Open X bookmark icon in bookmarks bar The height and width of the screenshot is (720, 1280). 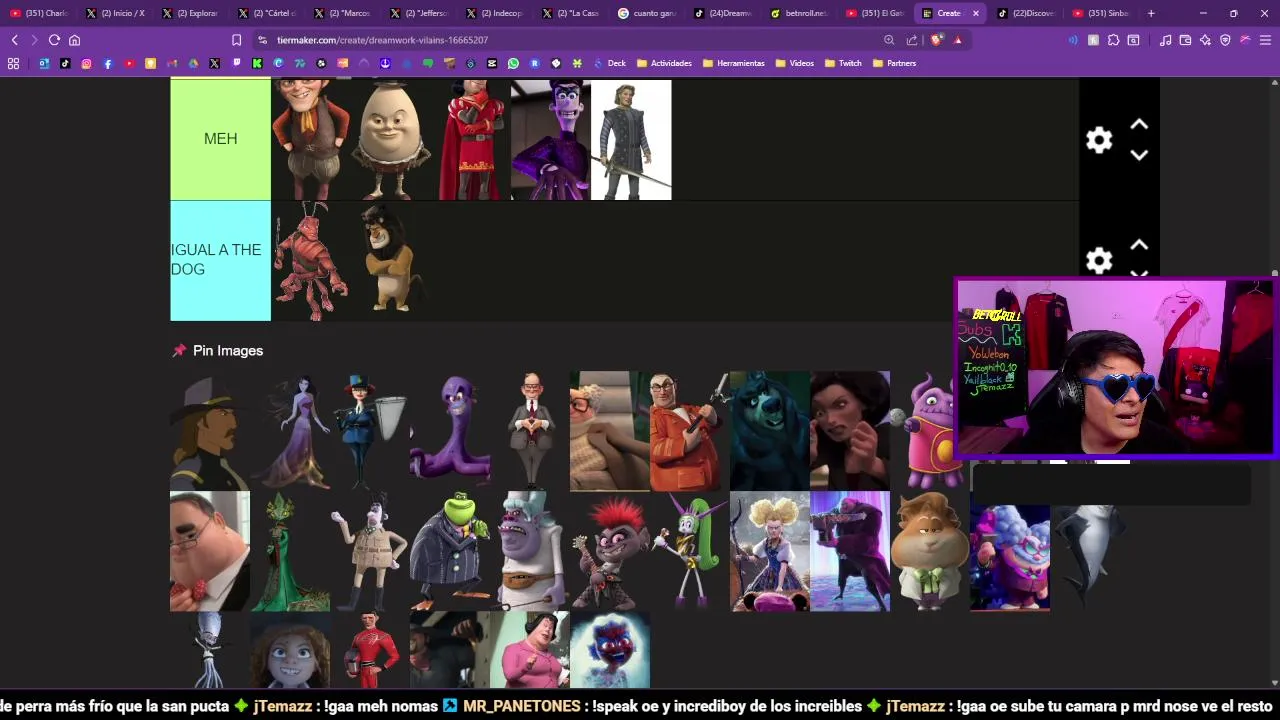click(x=214, y=63)
